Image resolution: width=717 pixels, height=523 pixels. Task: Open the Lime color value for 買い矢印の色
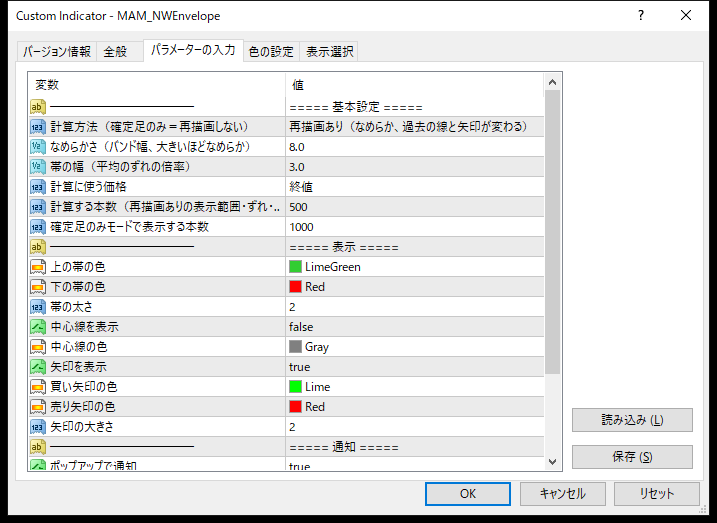pyautogui.click(x=415, y=387)
